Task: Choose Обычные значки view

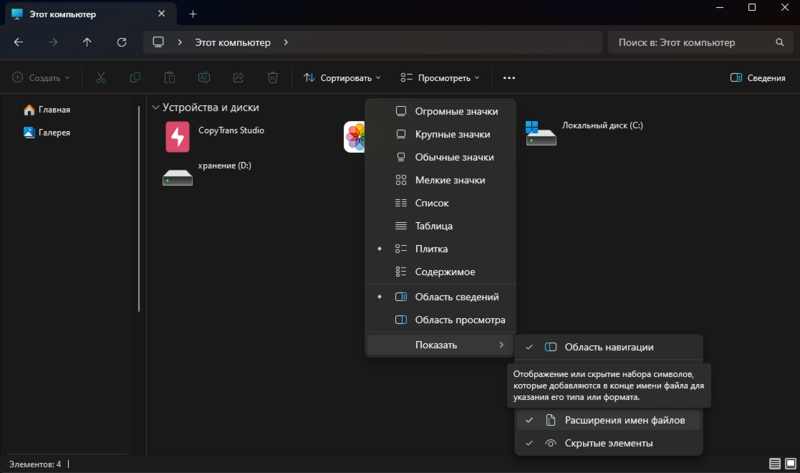Action: [441, 157]
